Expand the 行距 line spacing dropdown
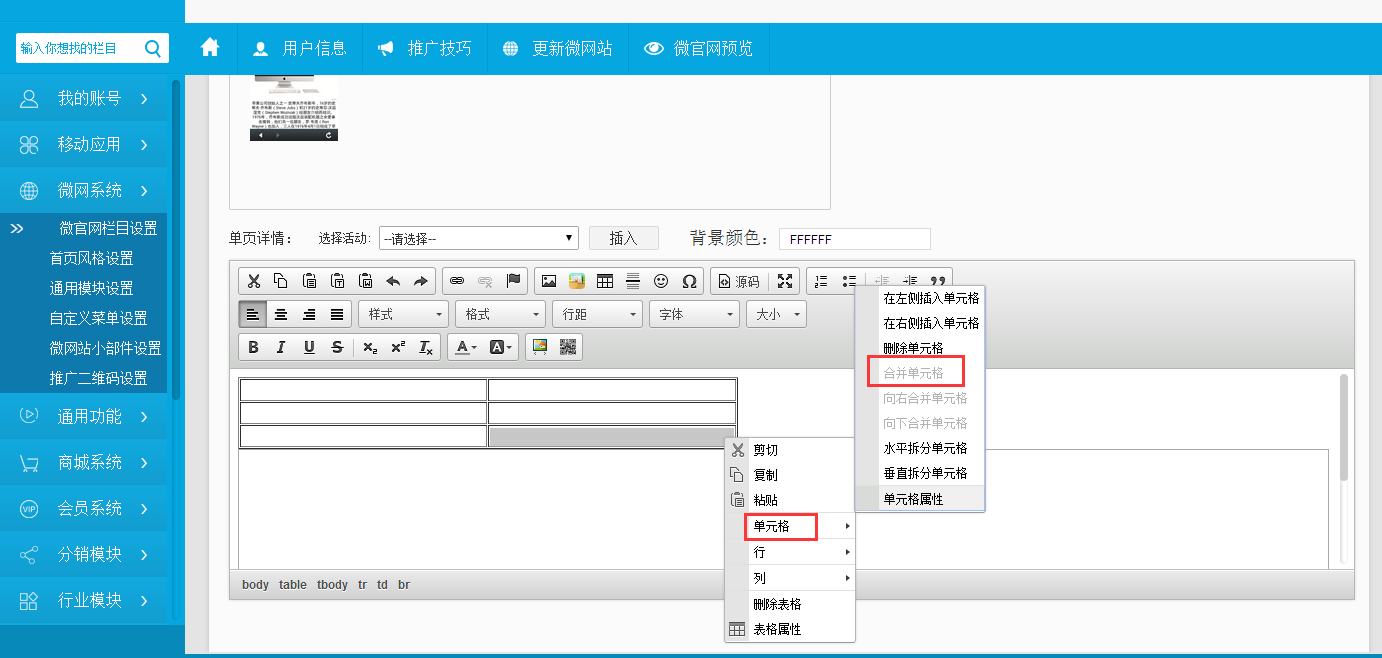The width and height of the screenshot is (1382, 658). pyautogui.click(x=596, y=314)
